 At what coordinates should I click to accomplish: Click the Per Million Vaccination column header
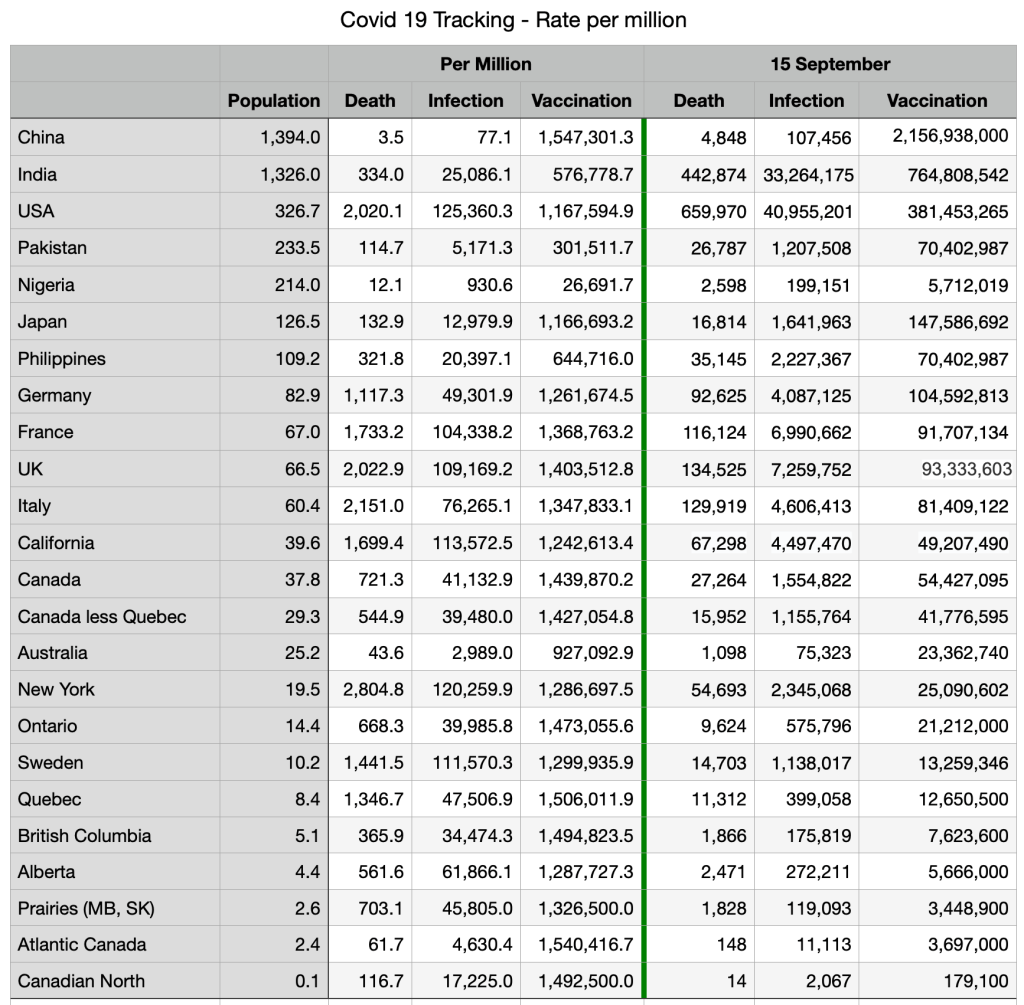point(581,101)
